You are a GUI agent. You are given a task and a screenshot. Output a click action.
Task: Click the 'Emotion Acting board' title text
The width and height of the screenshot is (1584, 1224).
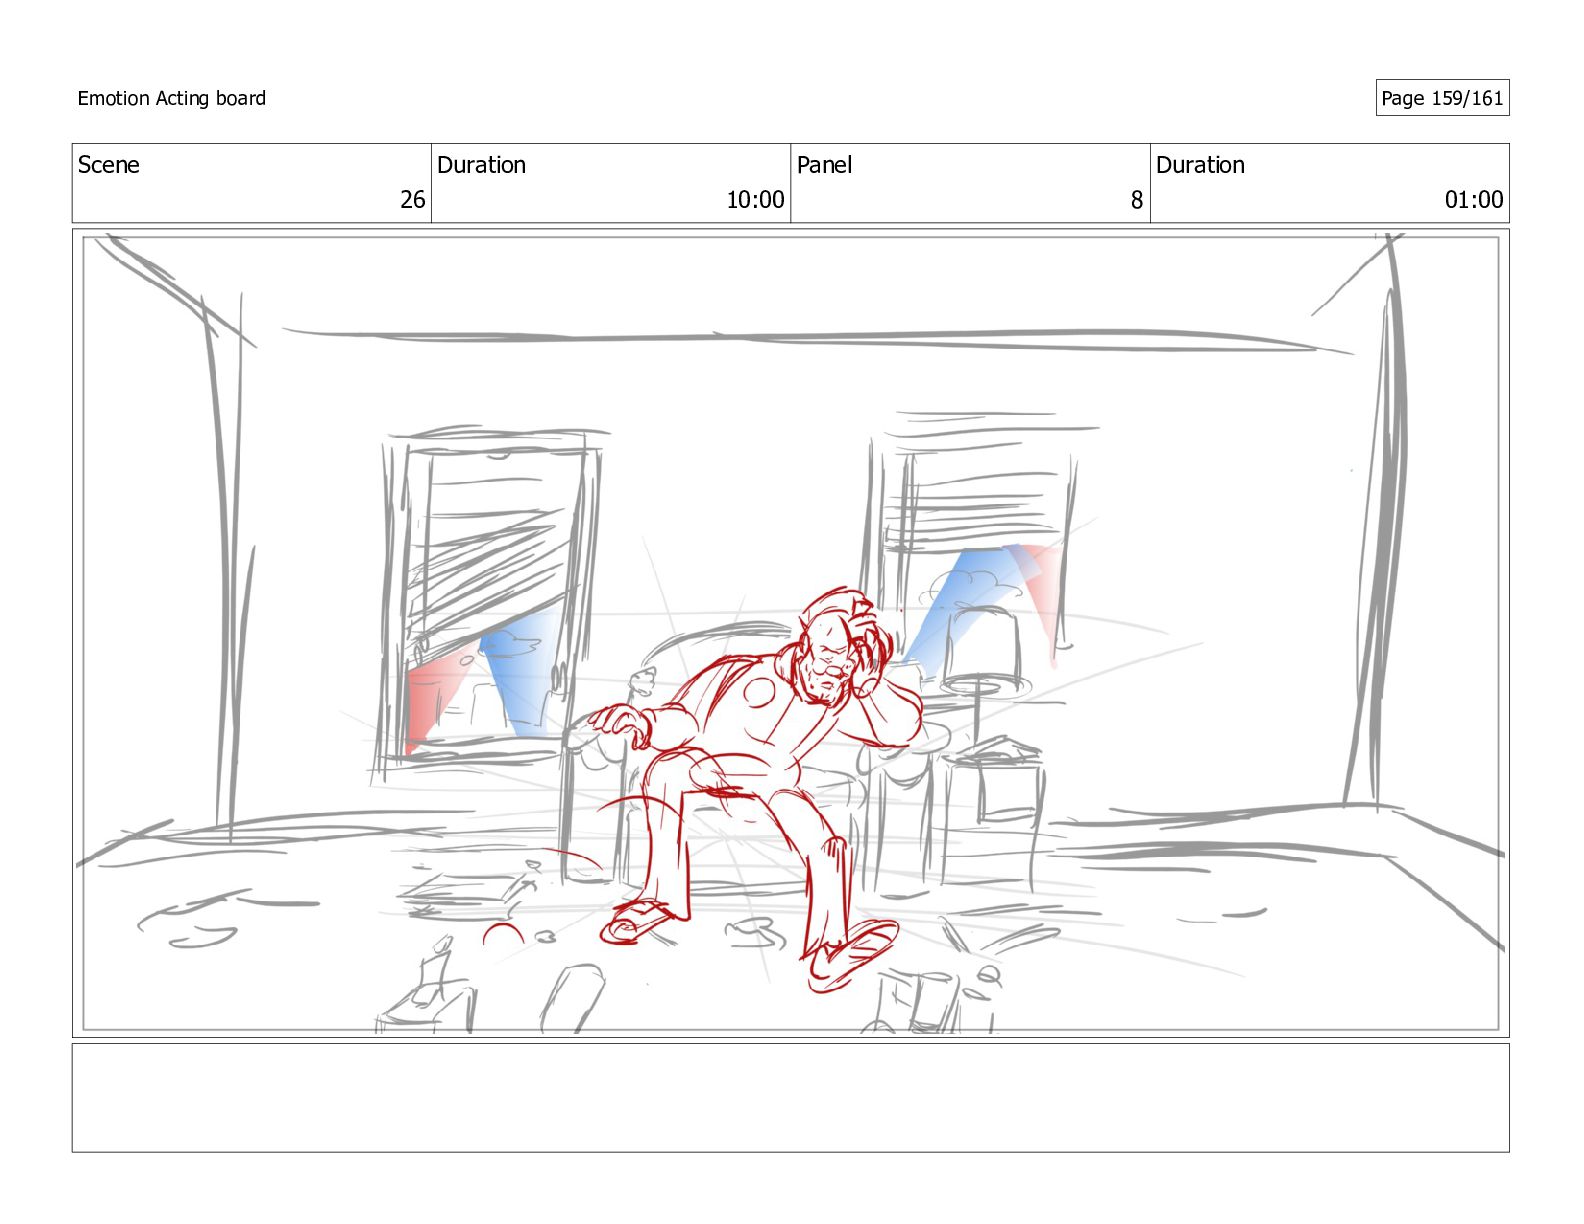[172, 98]
